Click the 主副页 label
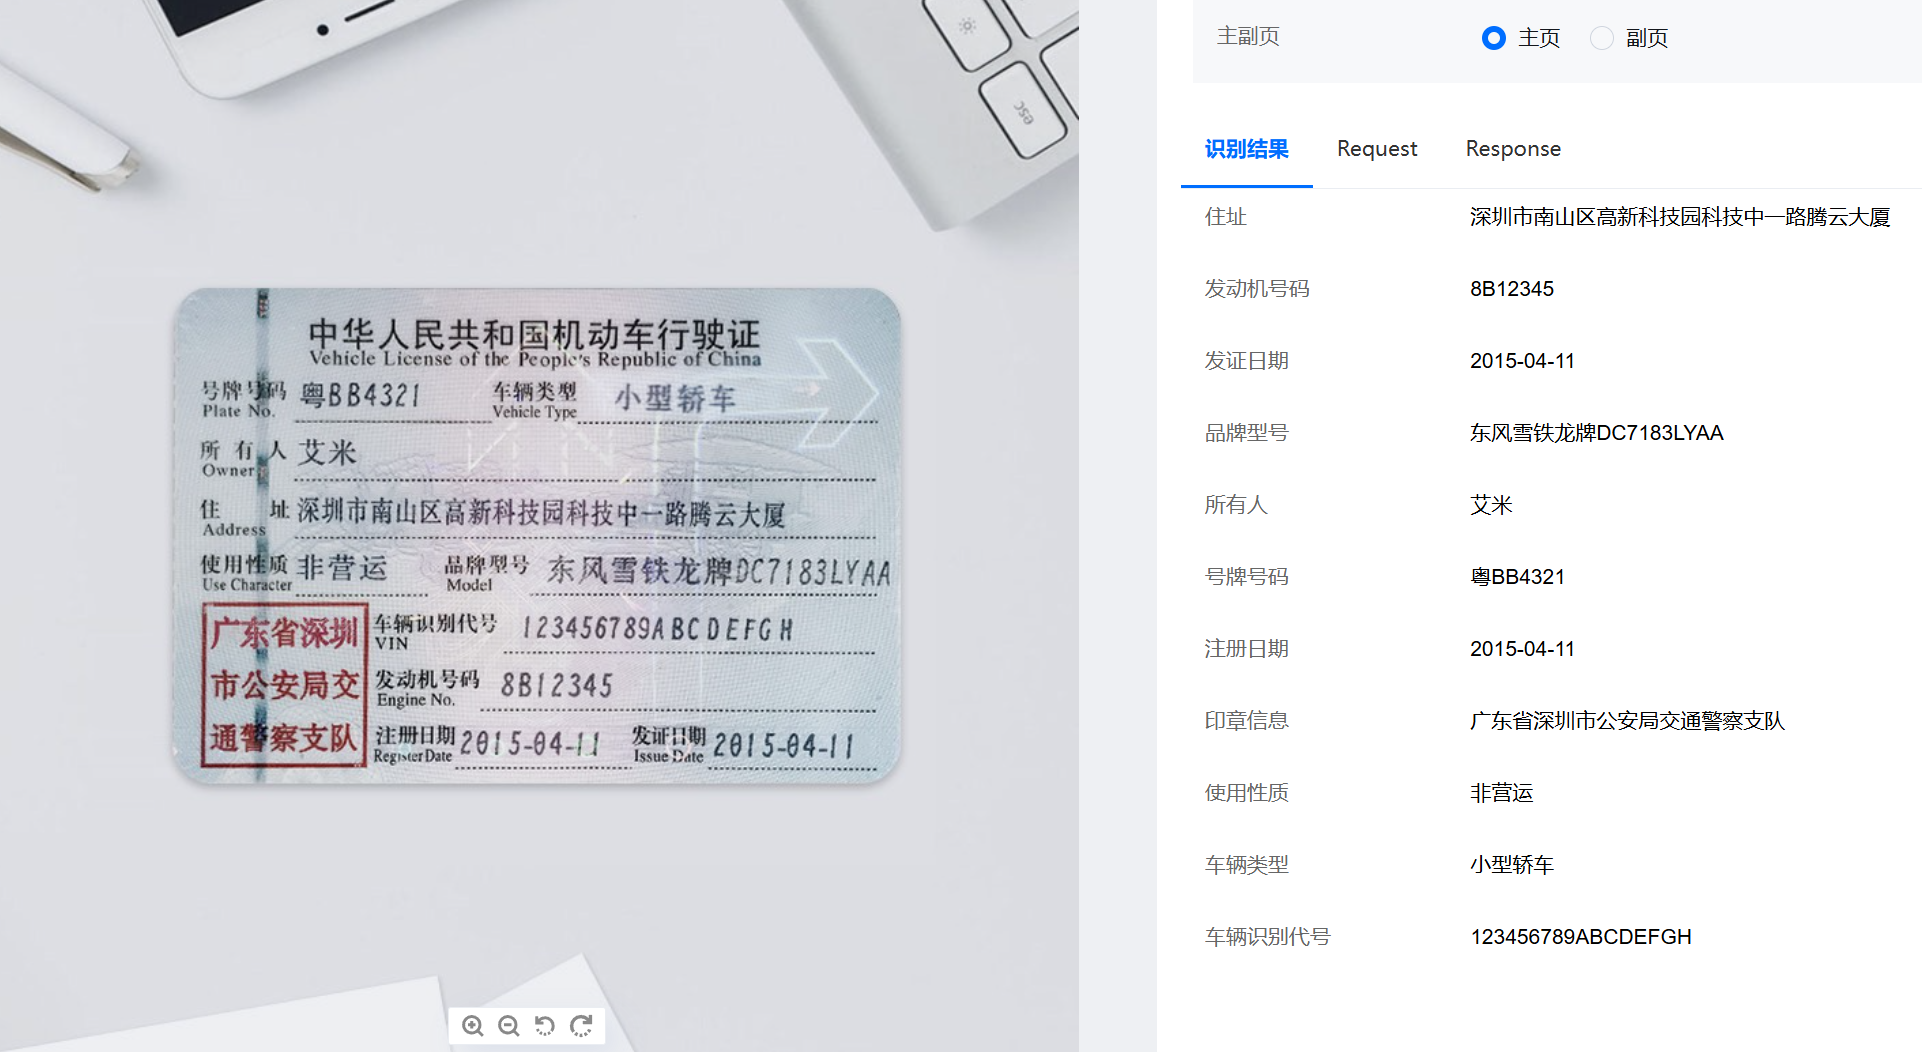Image resolution: width=1922 pixels, height=1052 pixels. [1248, 36]
